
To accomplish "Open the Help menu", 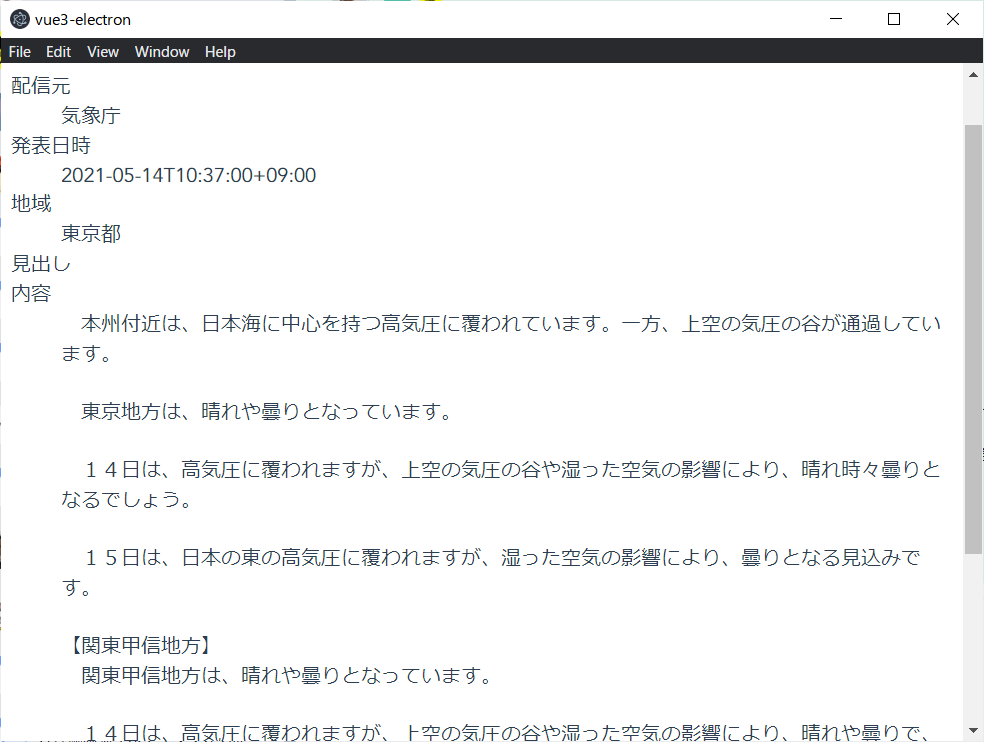I will pyautogui.click(x=220, y=51).
